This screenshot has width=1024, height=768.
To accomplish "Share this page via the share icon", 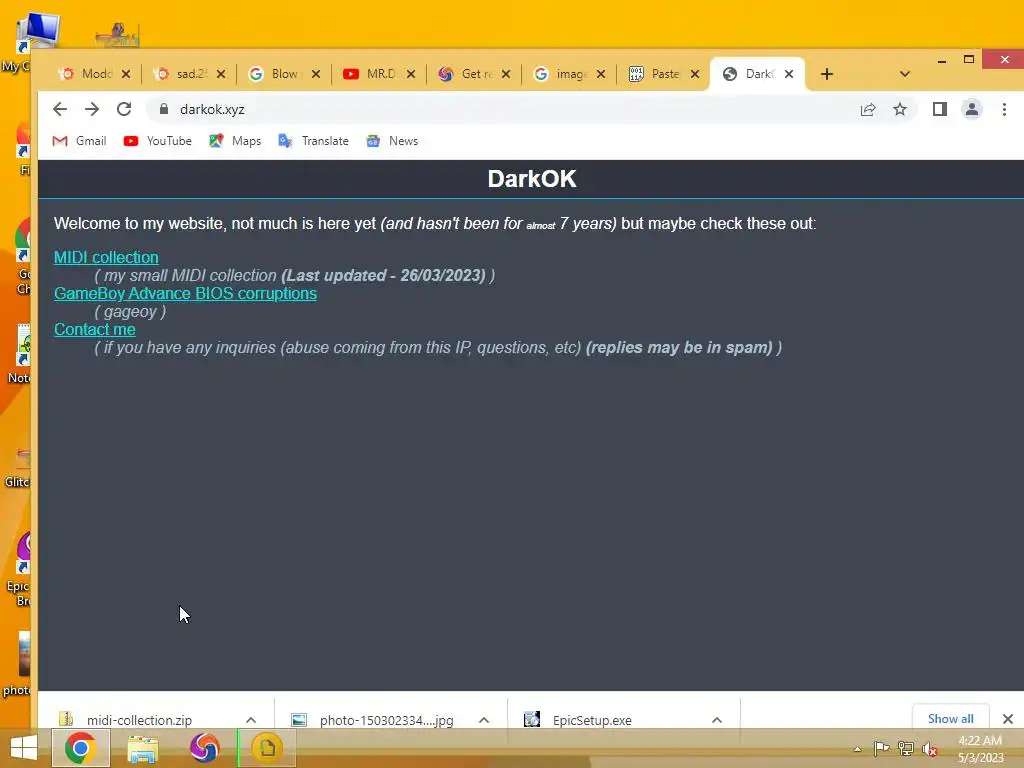I will pos(868,109).
